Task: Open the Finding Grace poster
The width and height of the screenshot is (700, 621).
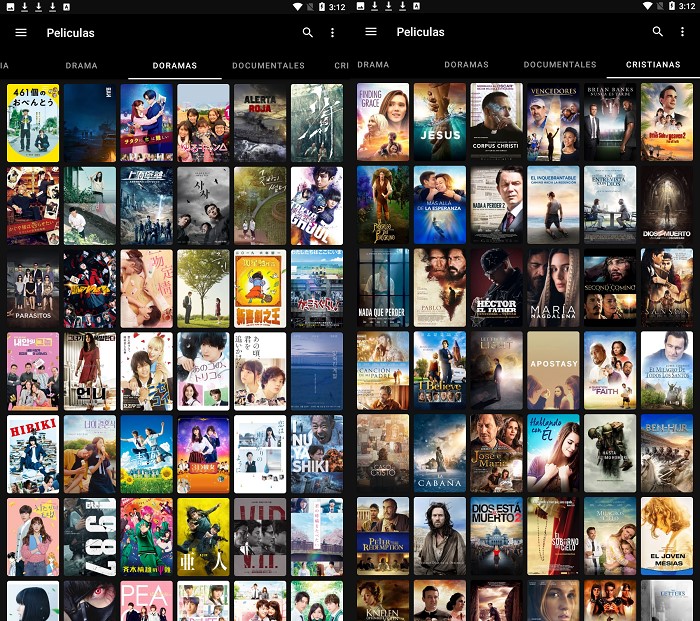Action: click(x=383, y=122)
